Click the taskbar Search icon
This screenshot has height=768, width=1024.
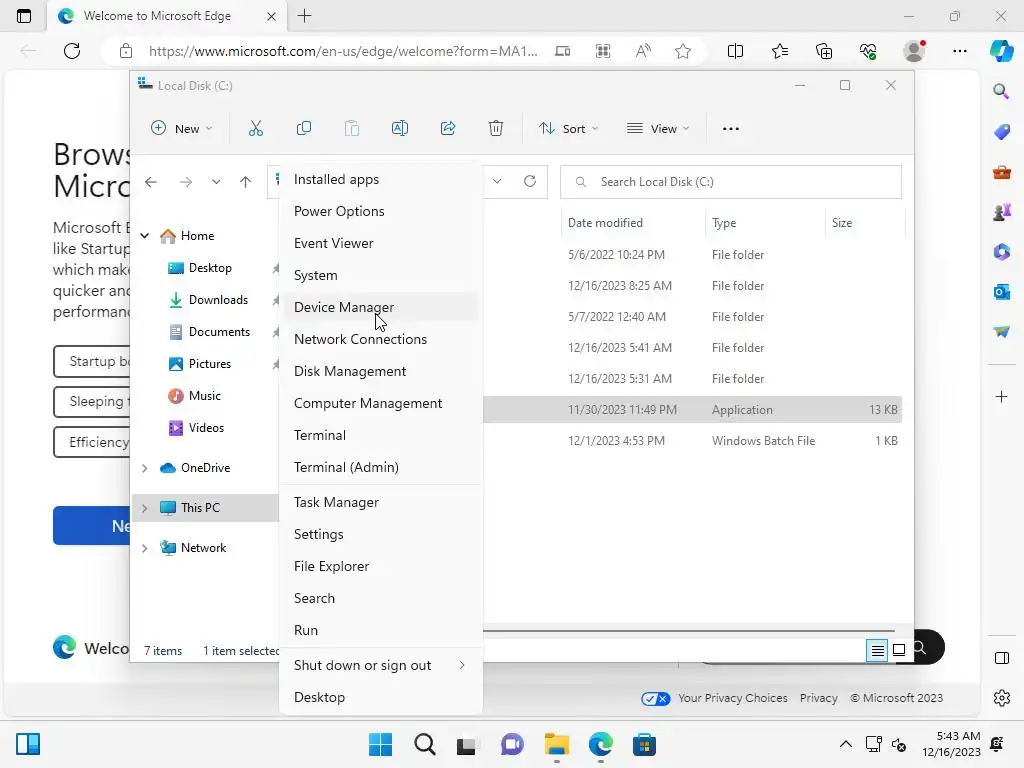(424, 744)
